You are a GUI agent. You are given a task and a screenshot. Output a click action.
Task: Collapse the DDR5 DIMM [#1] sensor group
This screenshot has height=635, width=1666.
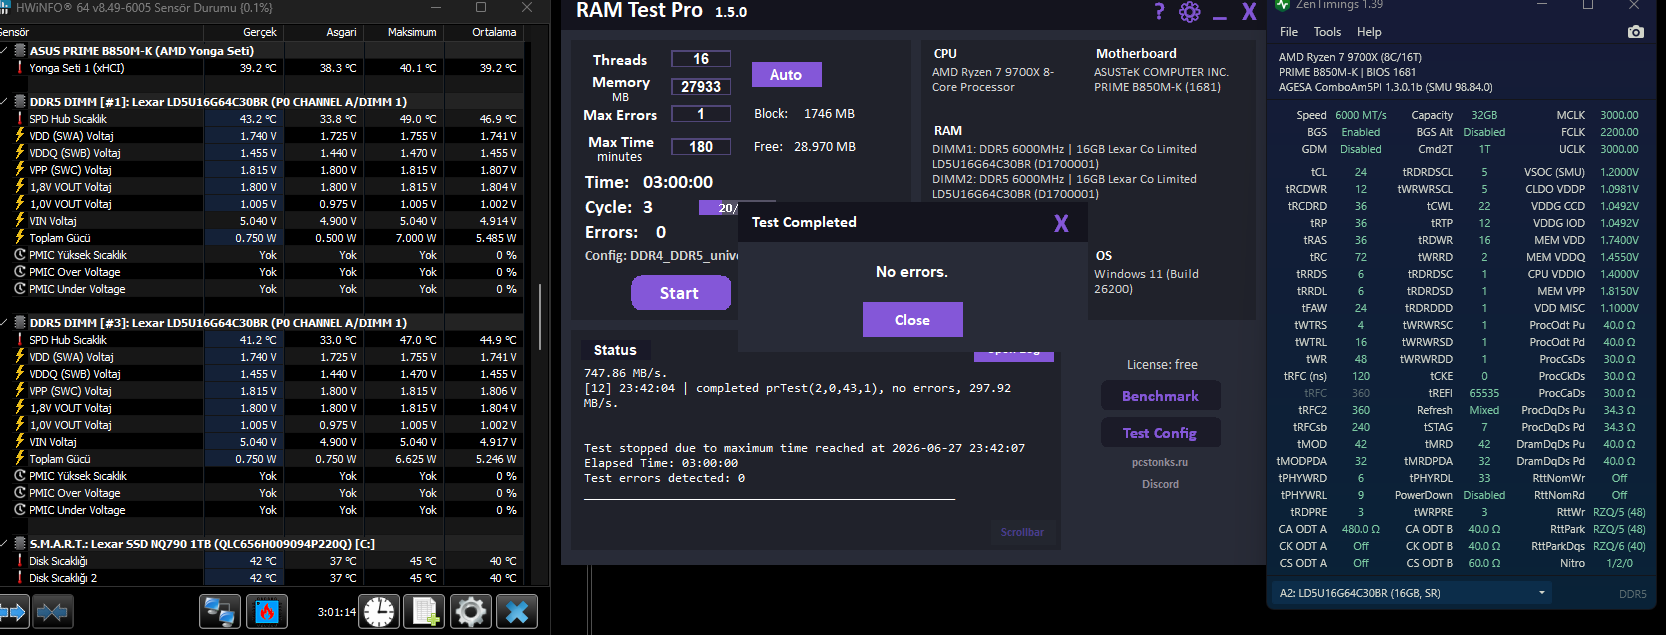tap(5, 101)
